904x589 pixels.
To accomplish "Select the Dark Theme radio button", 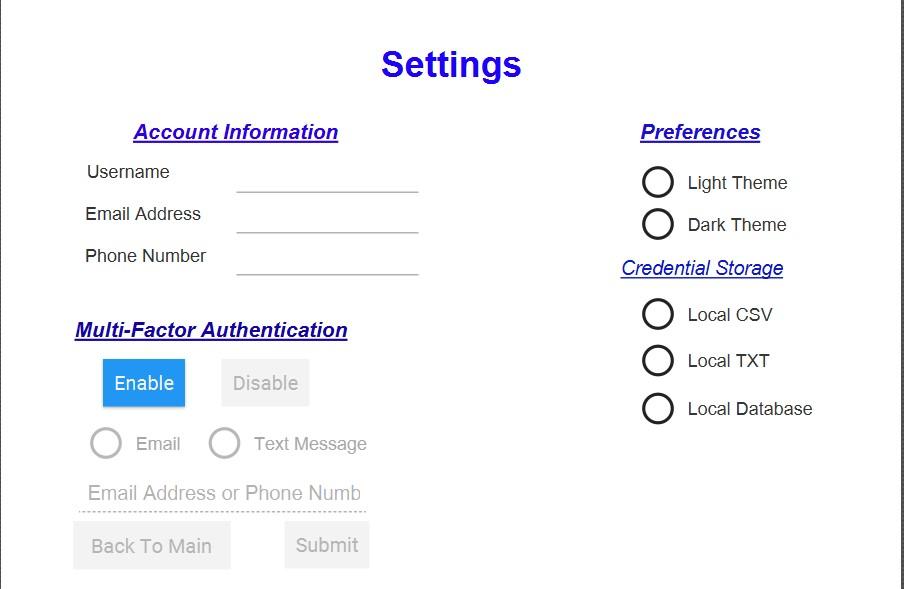I will coord(658,224).
